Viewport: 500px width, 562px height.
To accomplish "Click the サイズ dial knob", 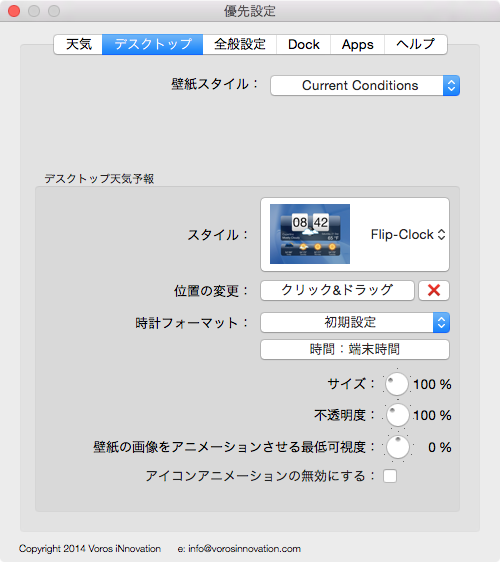I will pos(397,384).
